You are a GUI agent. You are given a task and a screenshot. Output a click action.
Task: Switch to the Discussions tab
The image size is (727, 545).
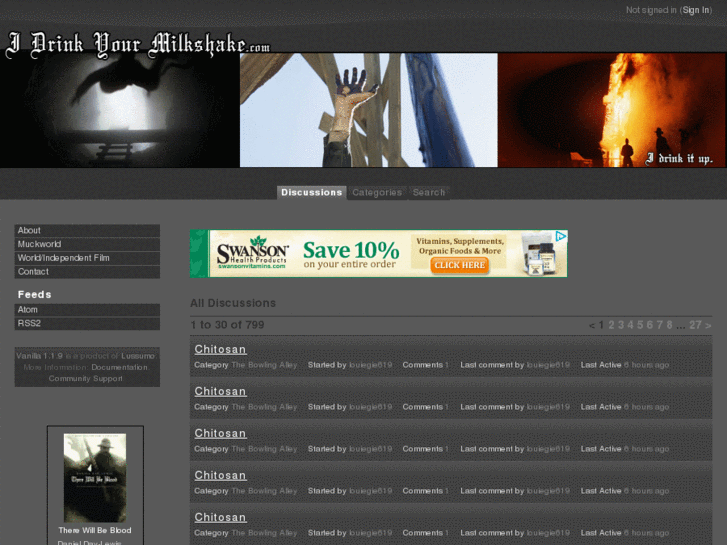tap(312, 192)
